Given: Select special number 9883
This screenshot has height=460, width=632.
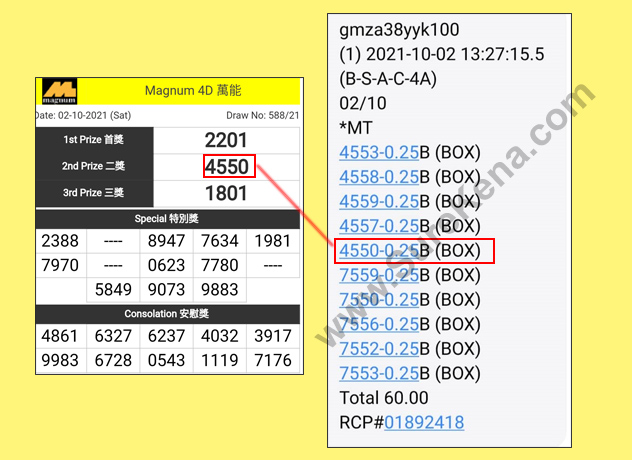Looking at the screenshot, I should coord(220,289).
